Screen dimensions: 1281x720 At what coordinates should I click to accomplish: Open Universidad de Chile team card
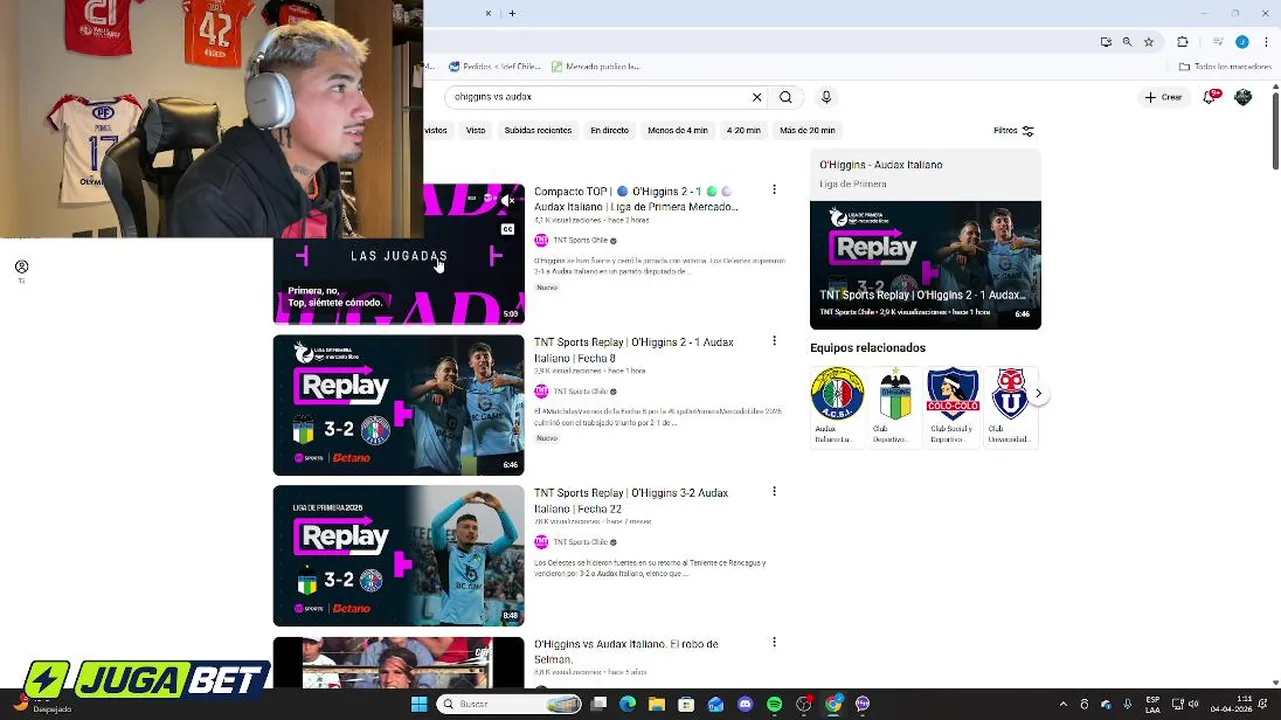1010,406
